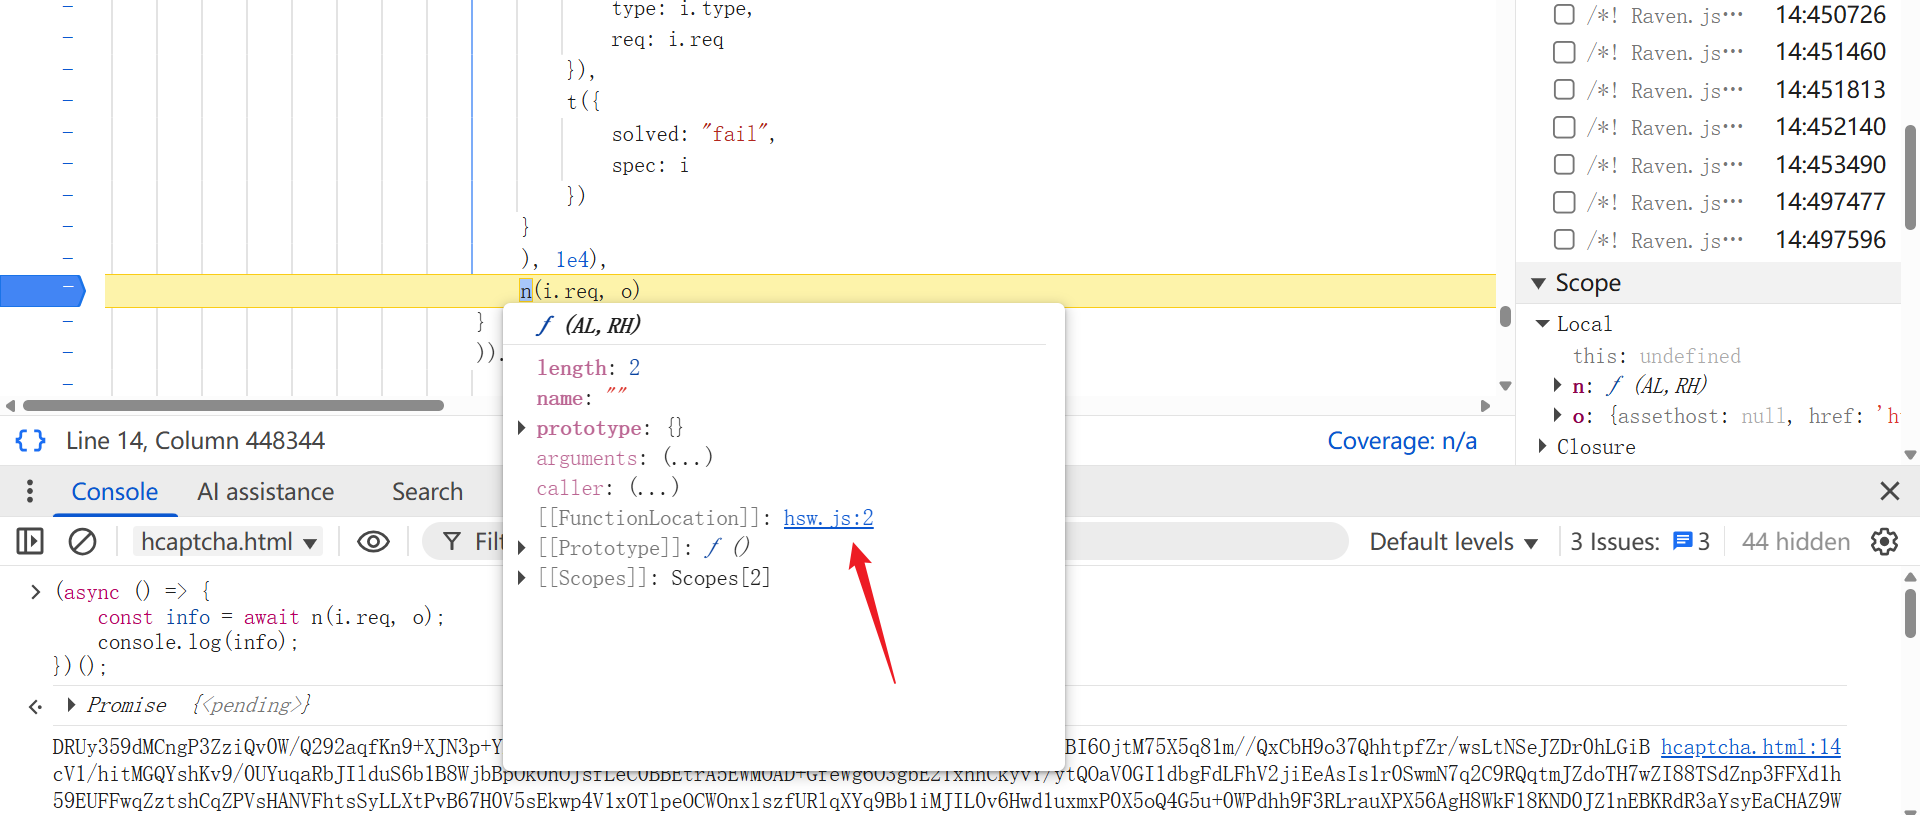Collapse the Scope section
Screen dimensions: 1920x815
1539,283
